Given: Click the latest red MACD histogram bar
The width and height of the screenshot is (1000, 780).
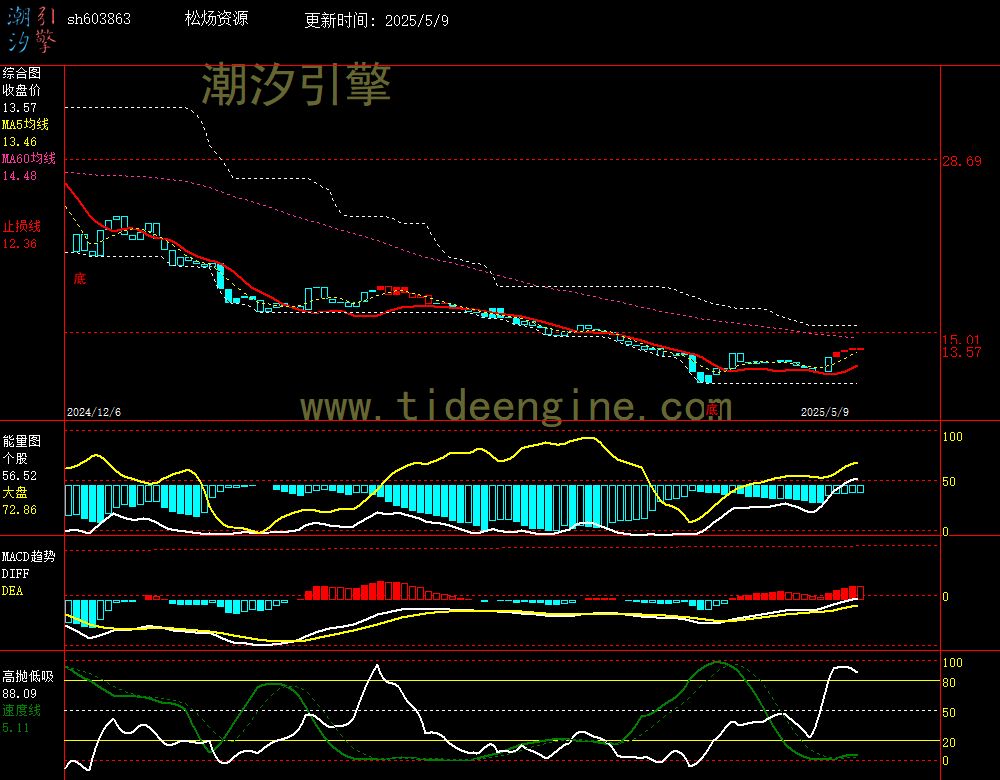Looking at the screenshot, I should coord(860,592).
